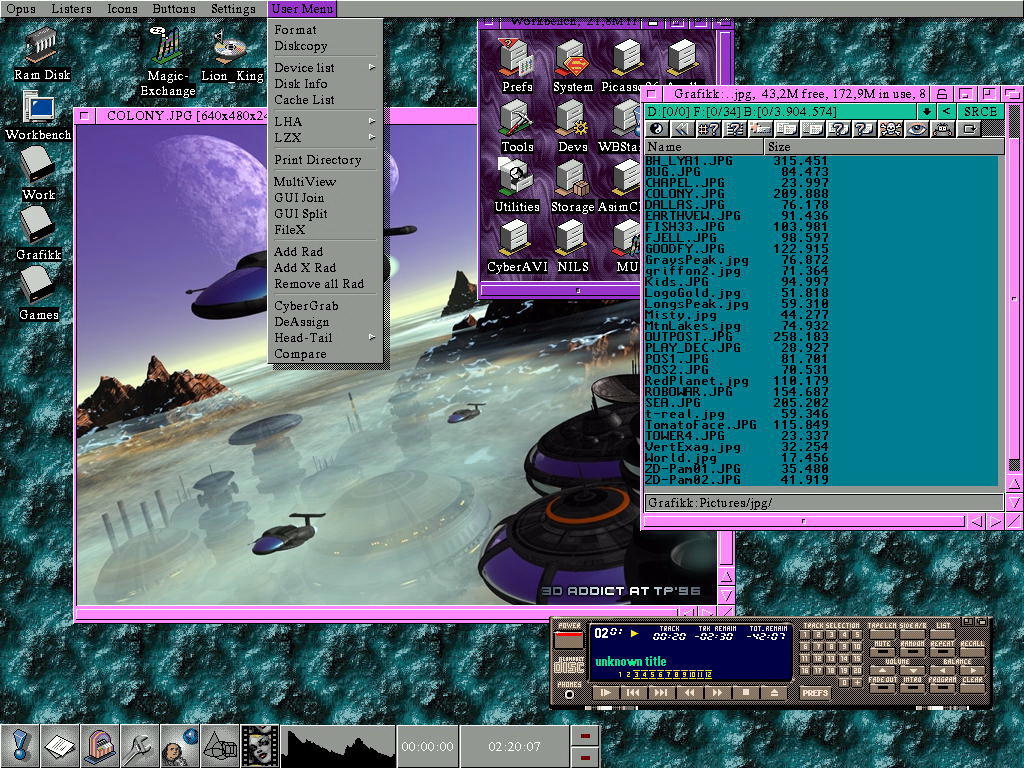The image size is (1024, 768).
Task: Click the jukebox dock icon
Action: (100, 745)
